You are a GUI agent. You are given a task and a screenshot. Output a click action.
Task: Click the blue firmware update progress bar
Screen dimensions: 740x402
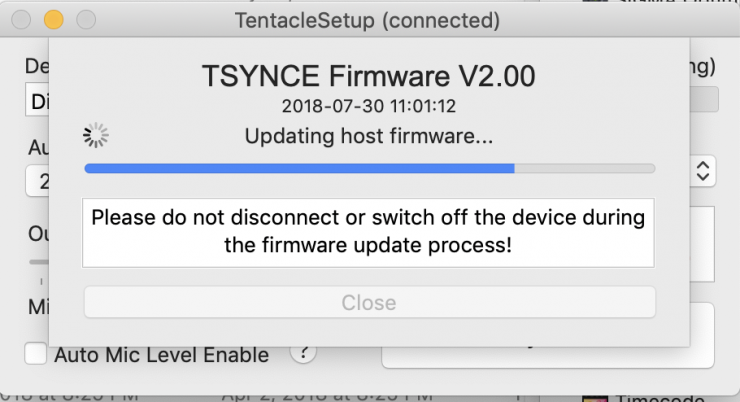coord(300,168)
